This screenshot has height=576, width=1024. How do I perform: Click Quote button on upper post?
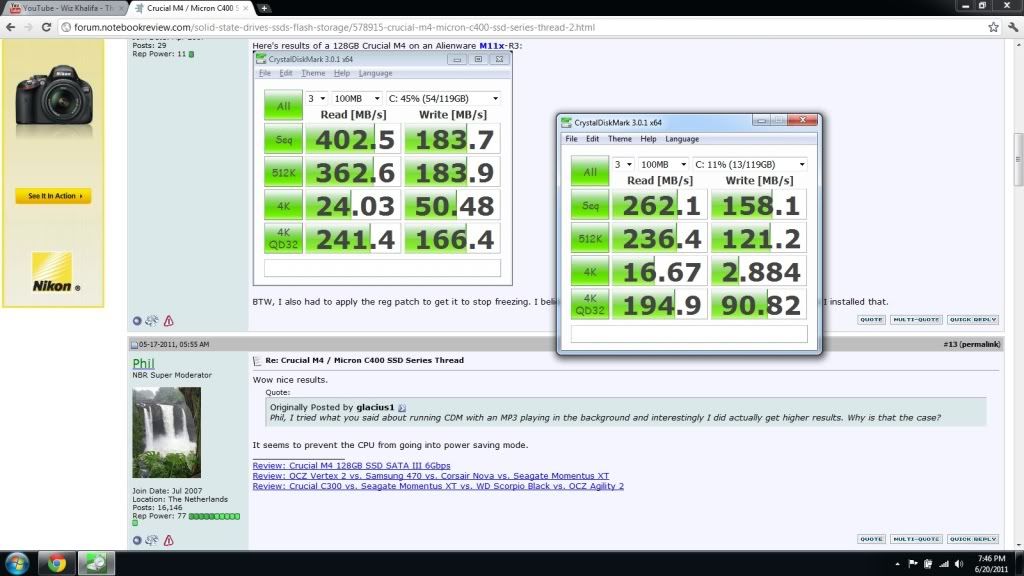871,320
